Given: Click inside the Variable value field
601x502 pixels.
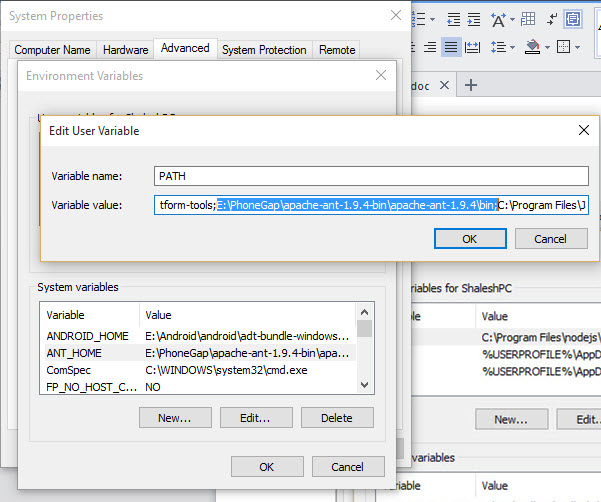Looking at the screenshot, I should [x=371, y=205].
